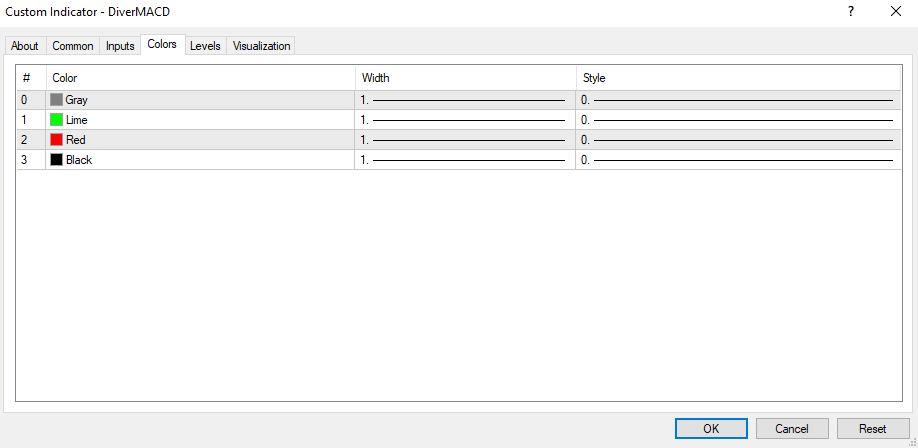
Task: Go to the Inputs tab
Action: pos(120,46)
